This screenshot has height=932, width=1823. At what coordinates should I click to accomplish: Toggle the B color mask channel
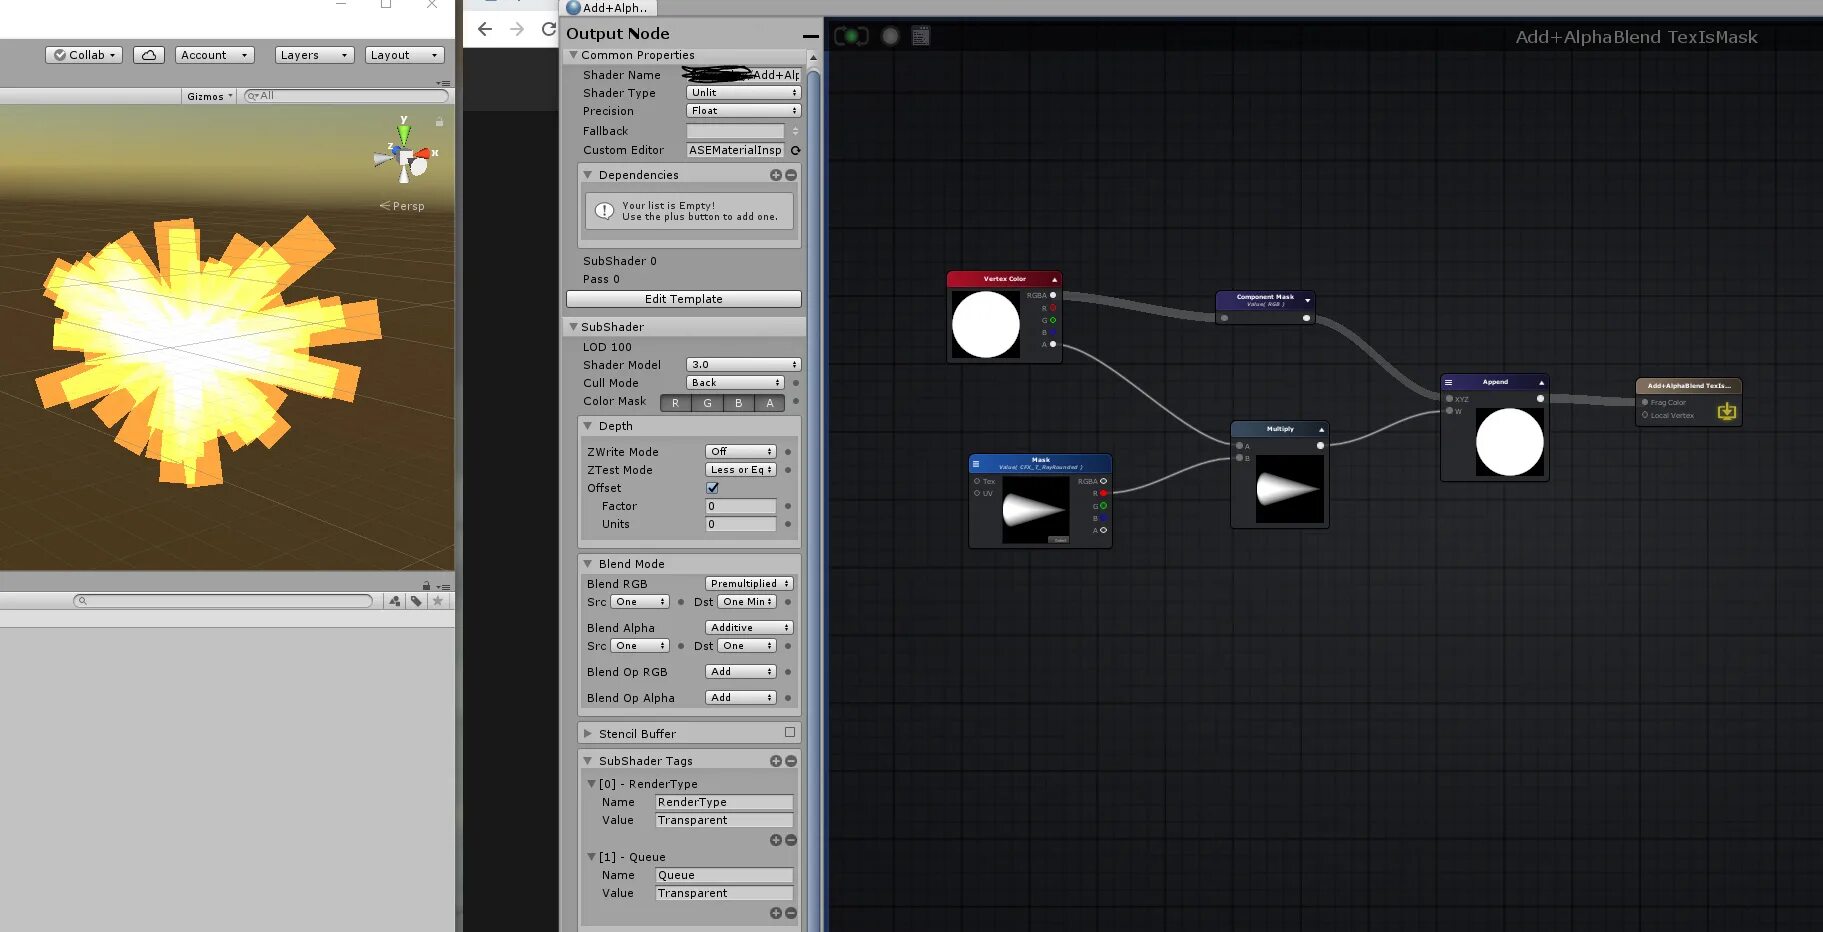(x=738, y=403)
